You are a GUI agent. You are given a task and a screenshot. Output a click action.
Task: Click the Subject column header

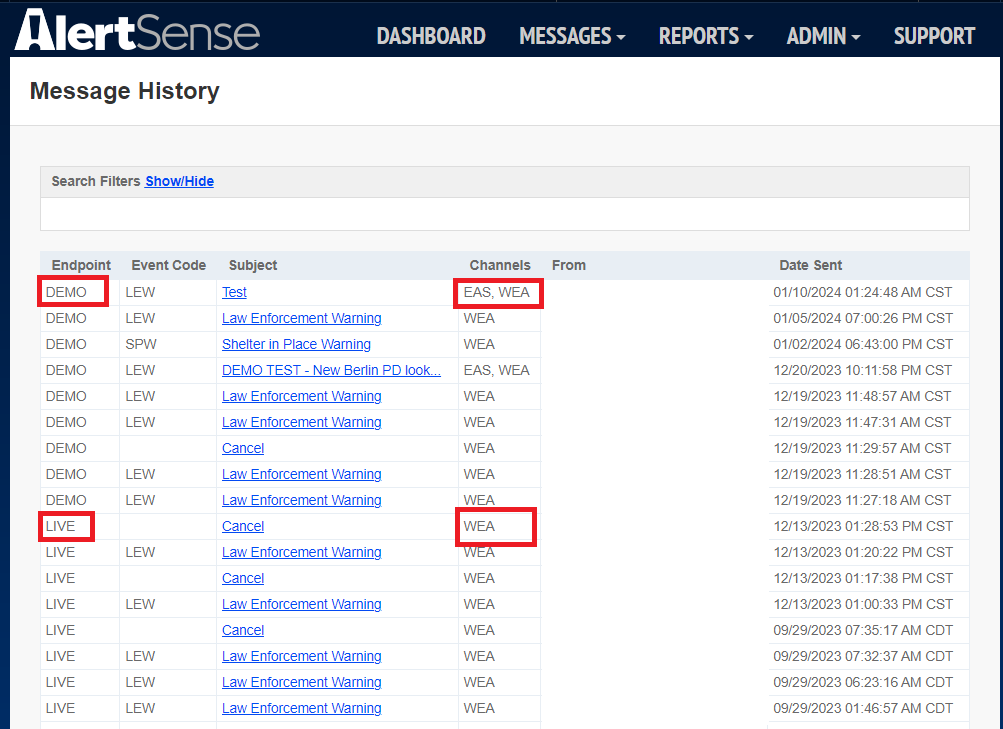pos(252,265)
